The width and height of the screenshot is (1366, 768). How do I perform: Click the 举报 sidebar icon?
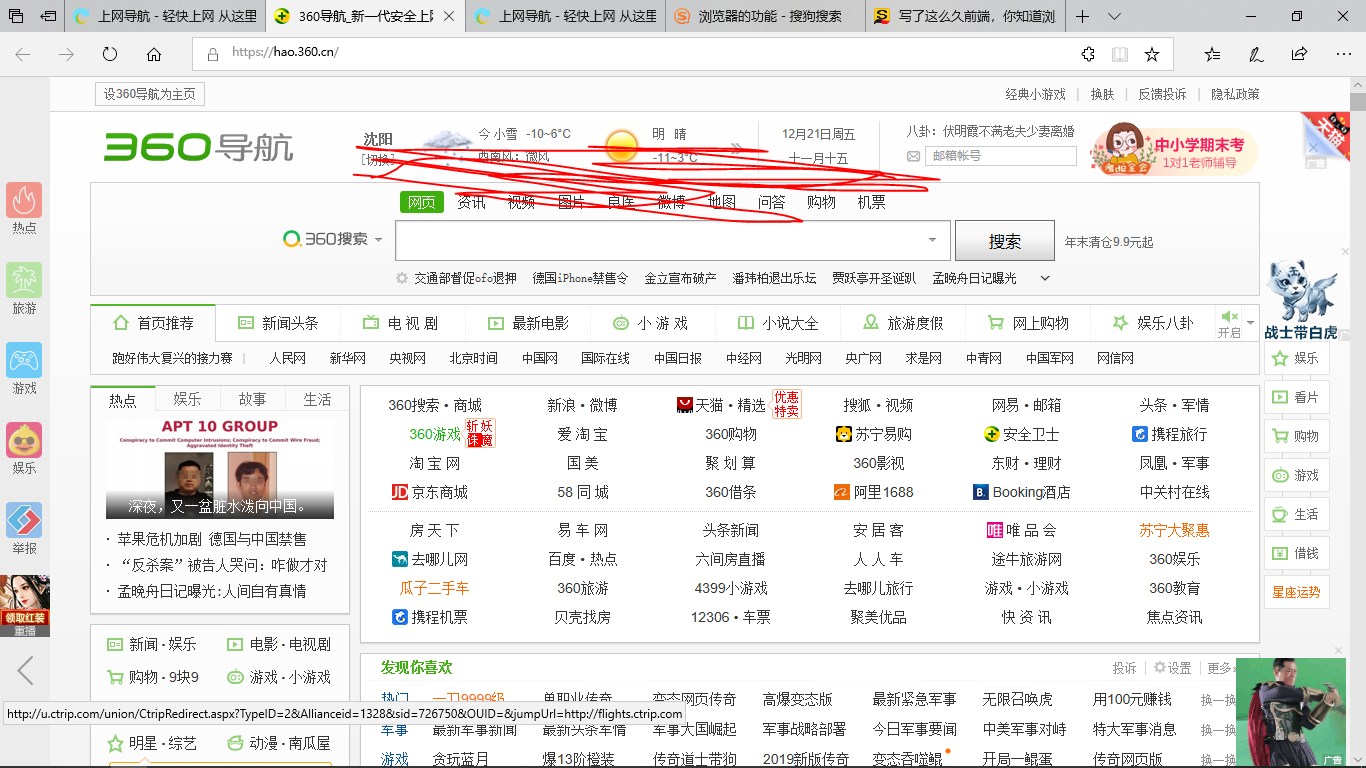coord(24,520)
